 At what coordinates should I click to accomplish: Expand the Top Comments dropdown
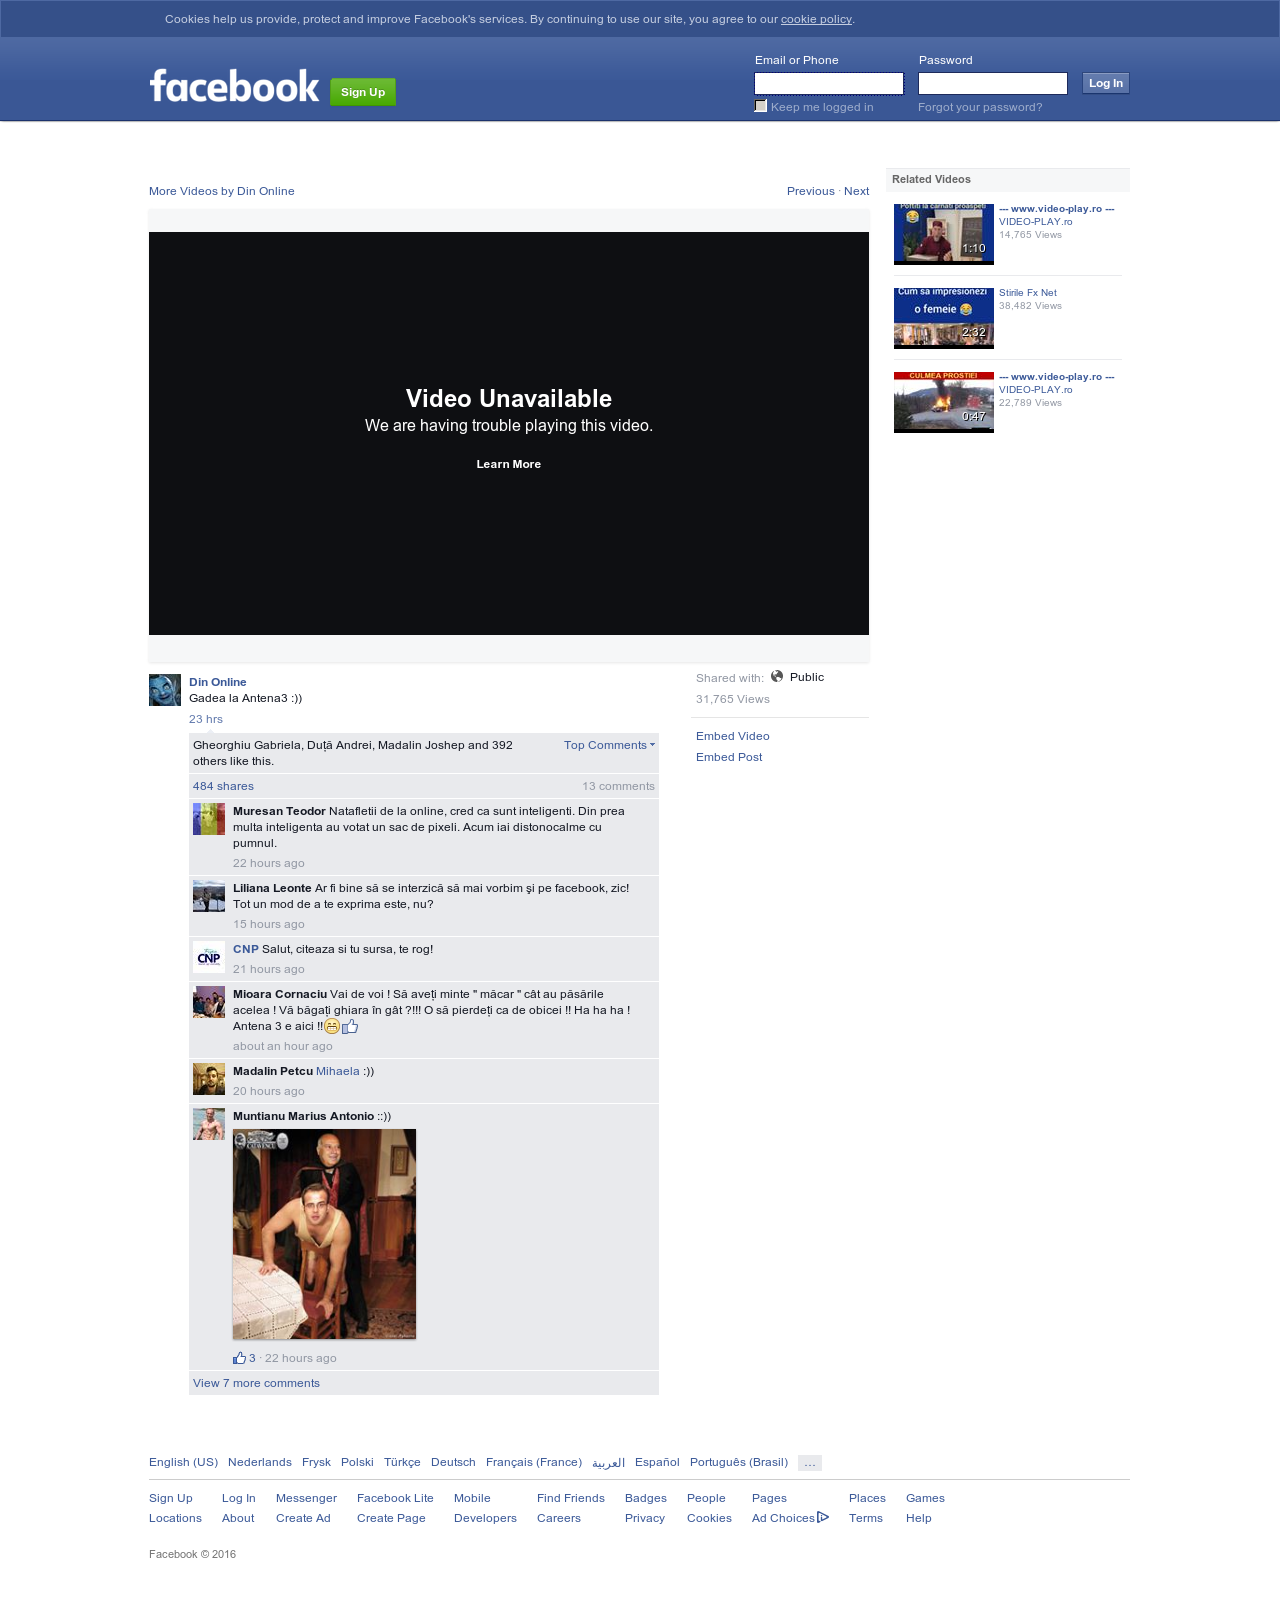[x=609, y=745]
